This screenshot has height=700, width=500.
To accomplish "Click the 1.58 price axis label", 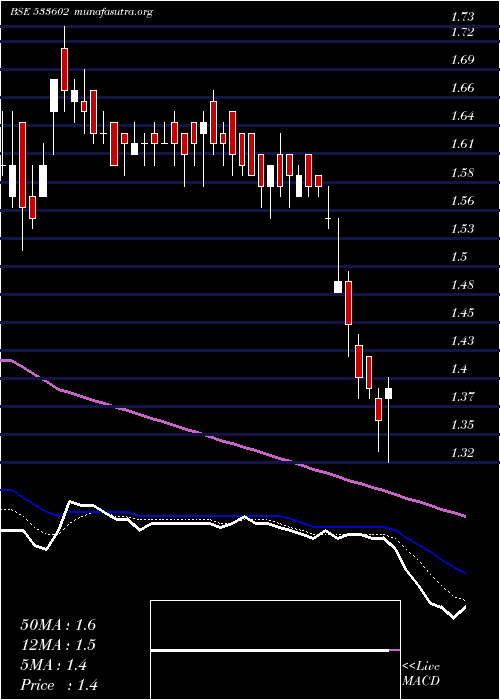I will click(x=463, y=173).
